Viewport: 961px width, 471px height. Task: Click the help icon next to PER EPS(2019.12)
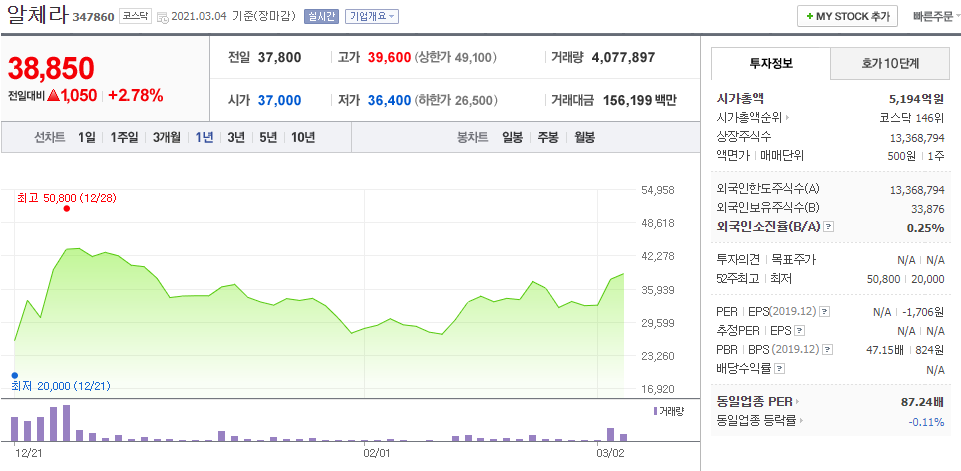824,312
